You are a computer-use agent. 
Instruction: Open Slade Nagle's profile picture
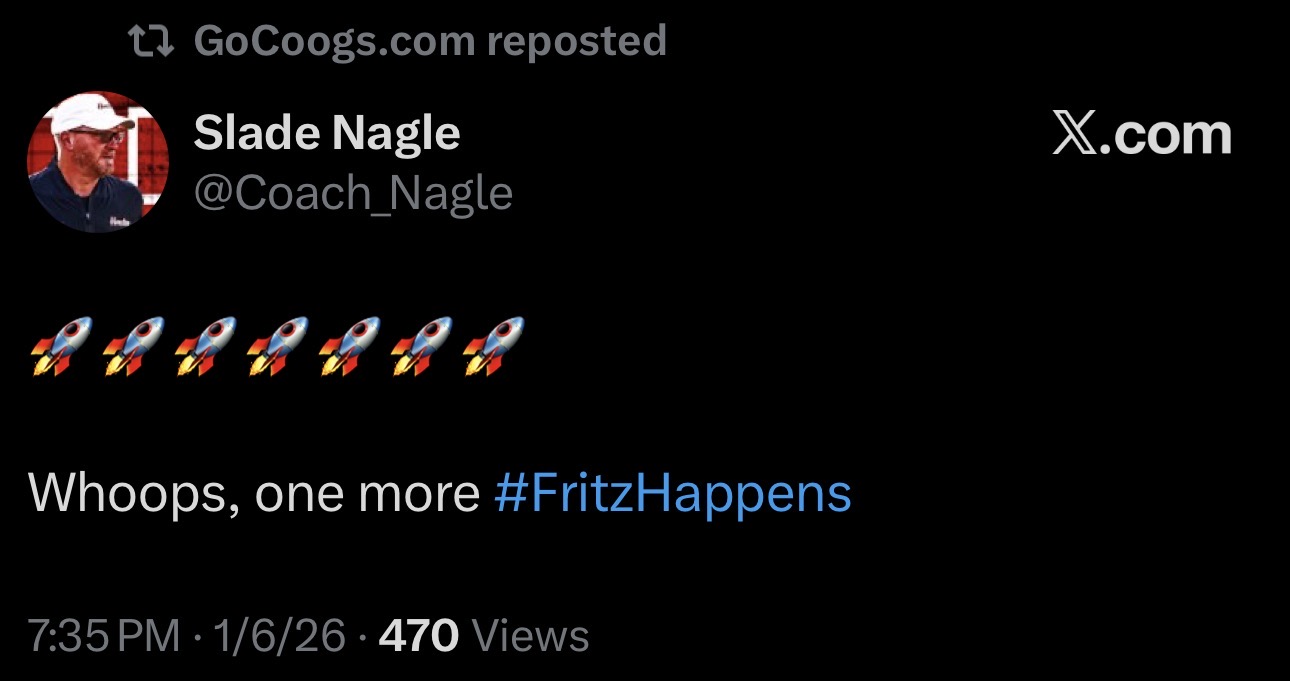[x=97, y=162]
